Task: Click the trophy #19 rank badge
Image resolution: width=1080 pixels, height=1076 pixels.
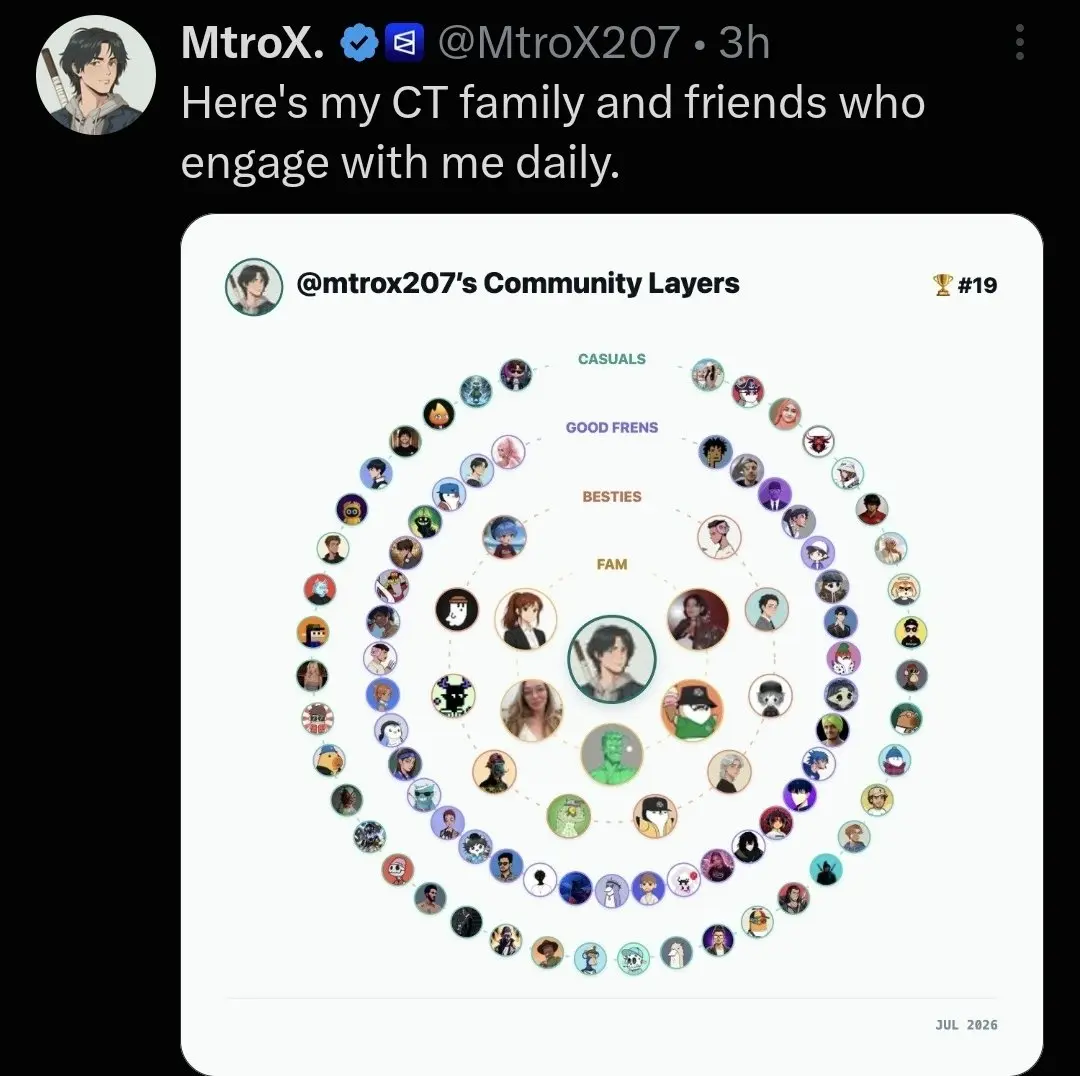Action: (964, 284)
